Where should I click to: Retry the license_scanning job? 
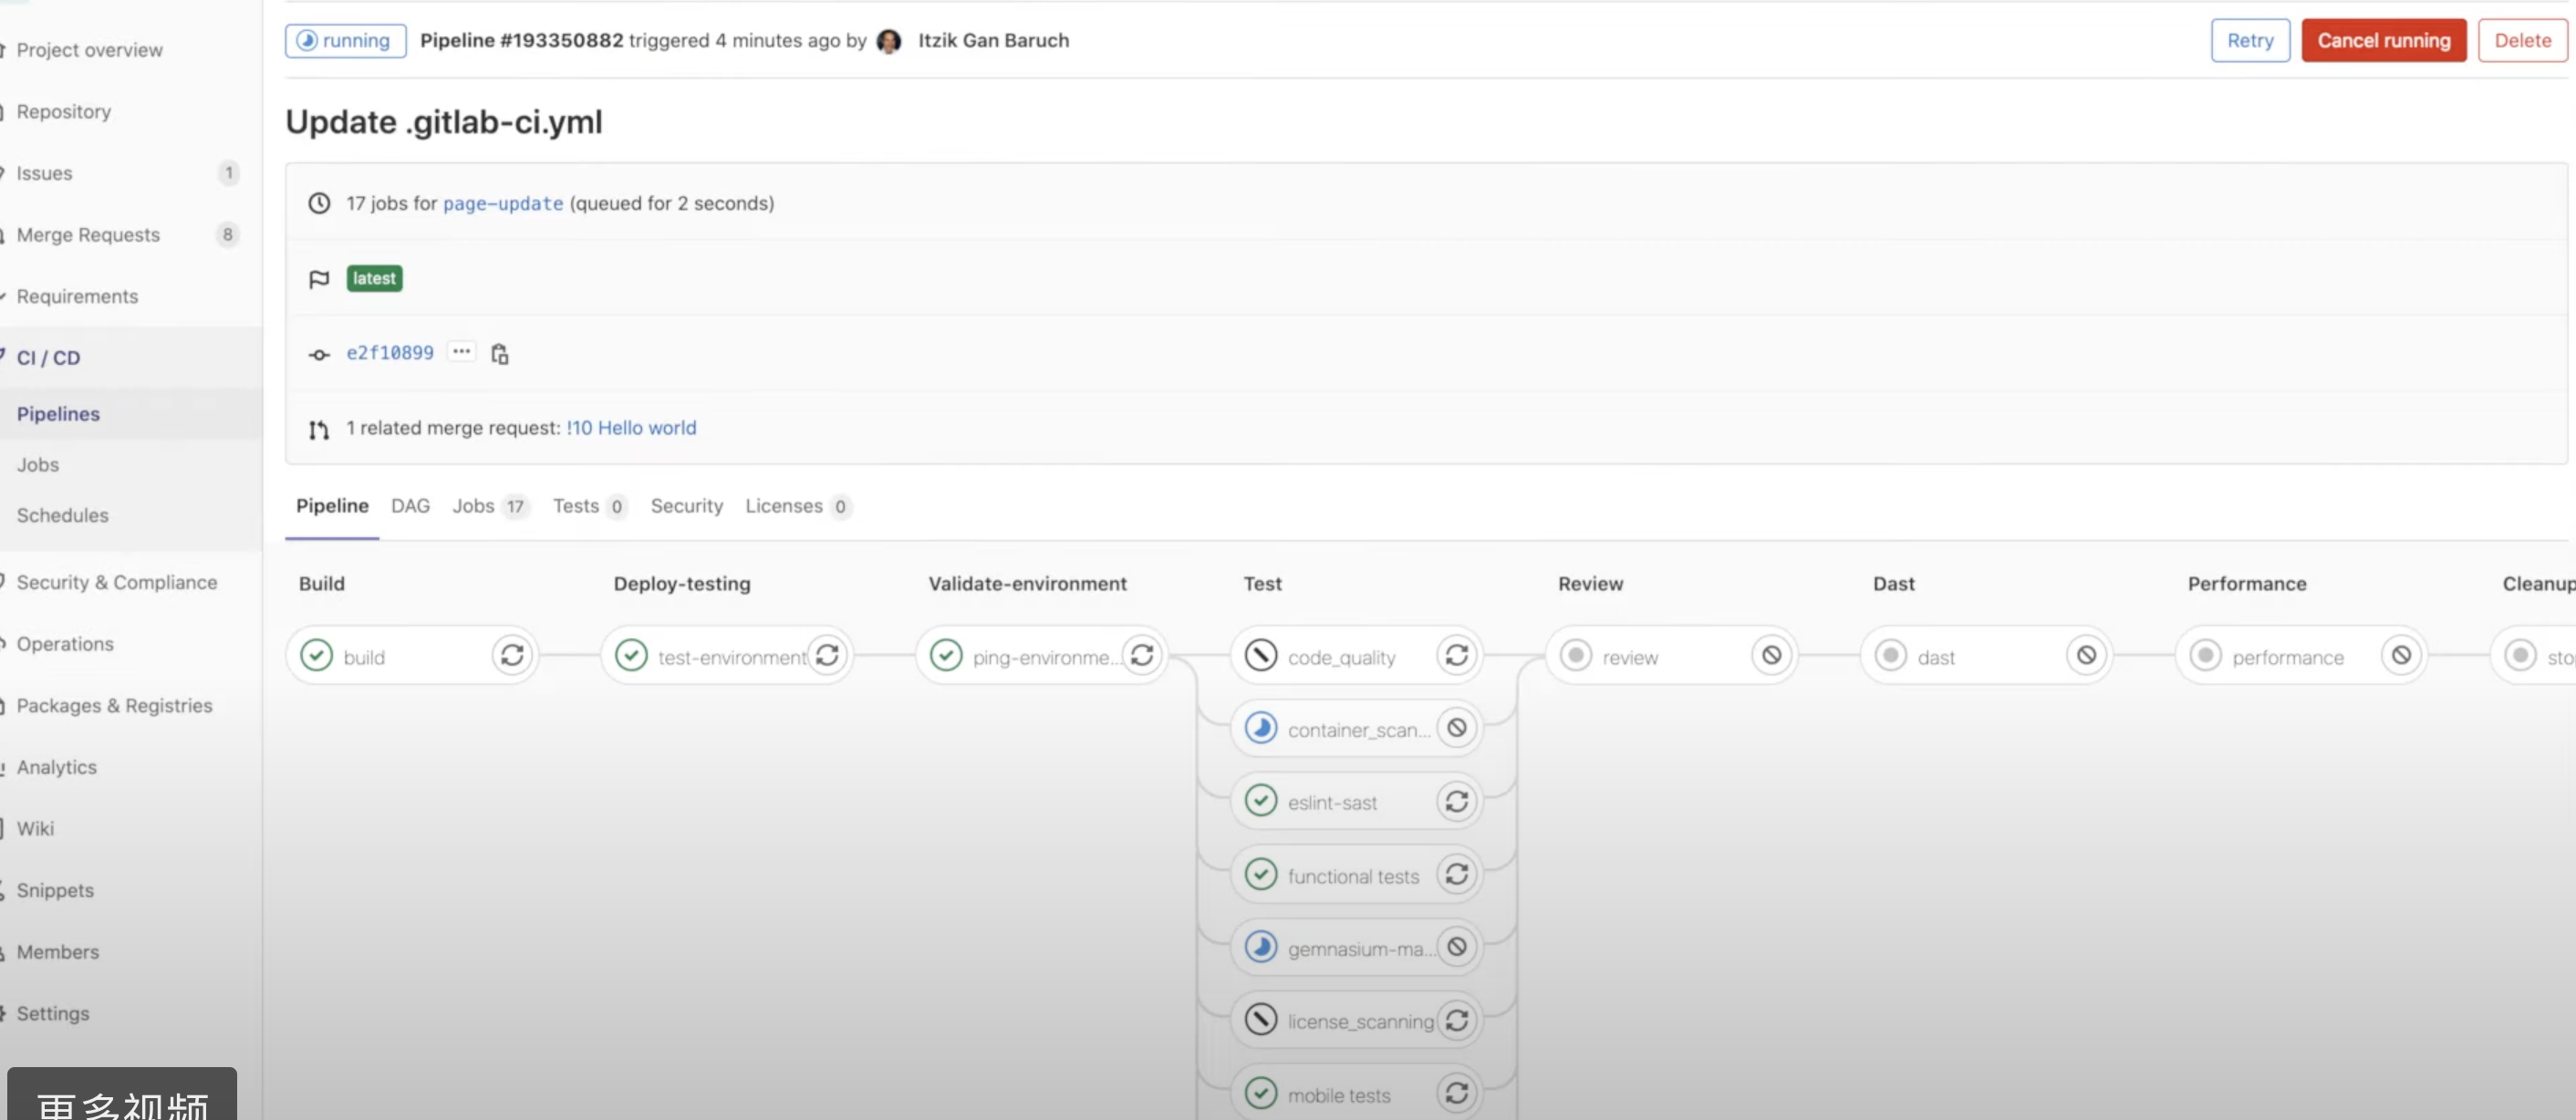pyautogui.click(x=1457, y=1020)
